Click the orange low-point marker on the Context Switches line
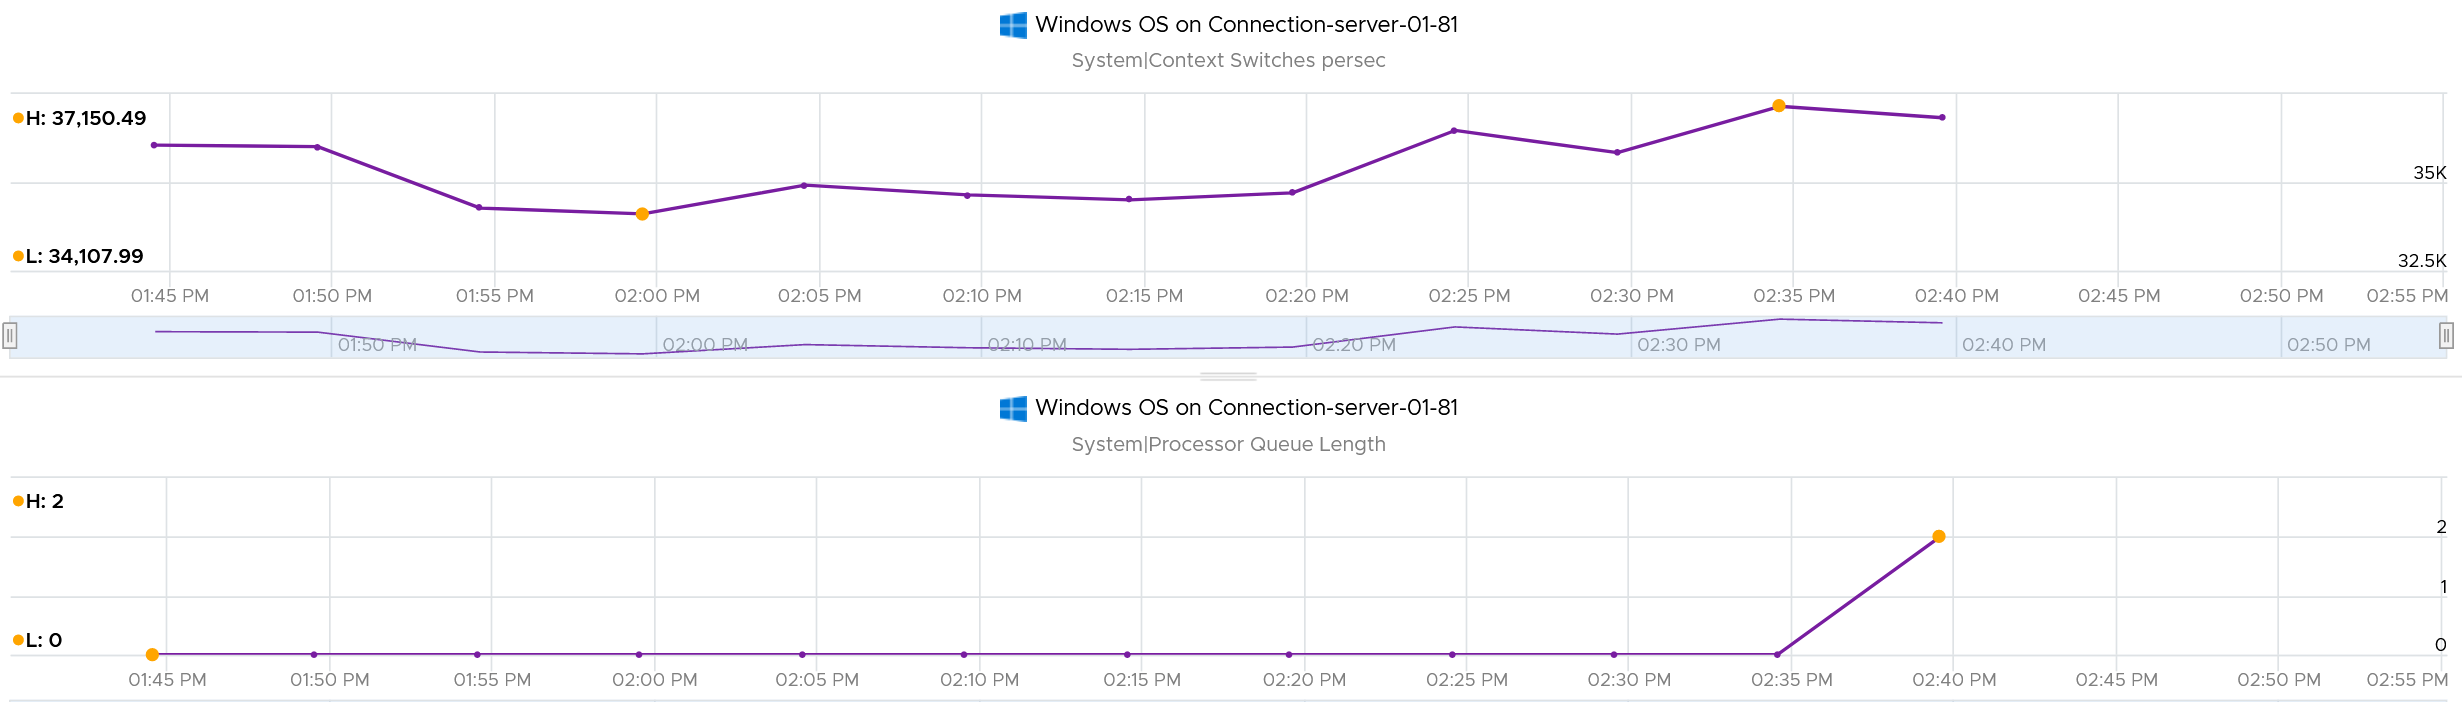The height and width of the screenshot is (702, 2464). point(642,214)
